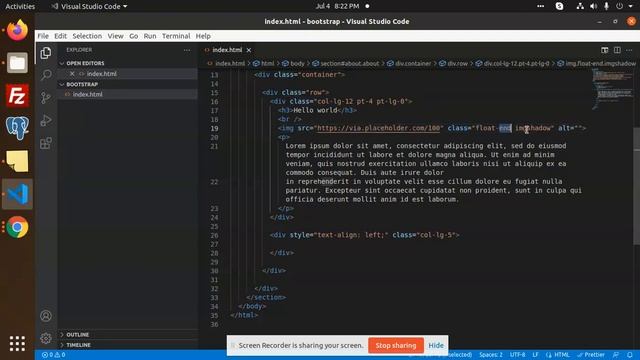Open the system power menu arrow

point(631,6)
